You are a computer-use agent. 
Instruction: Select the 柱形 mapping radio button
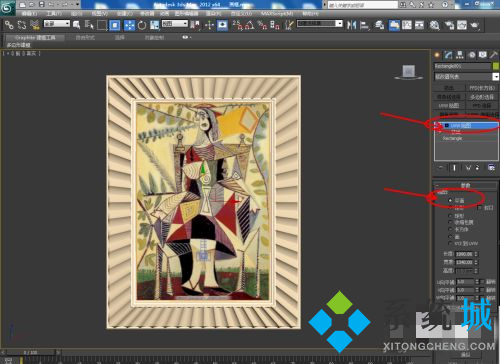450,208
